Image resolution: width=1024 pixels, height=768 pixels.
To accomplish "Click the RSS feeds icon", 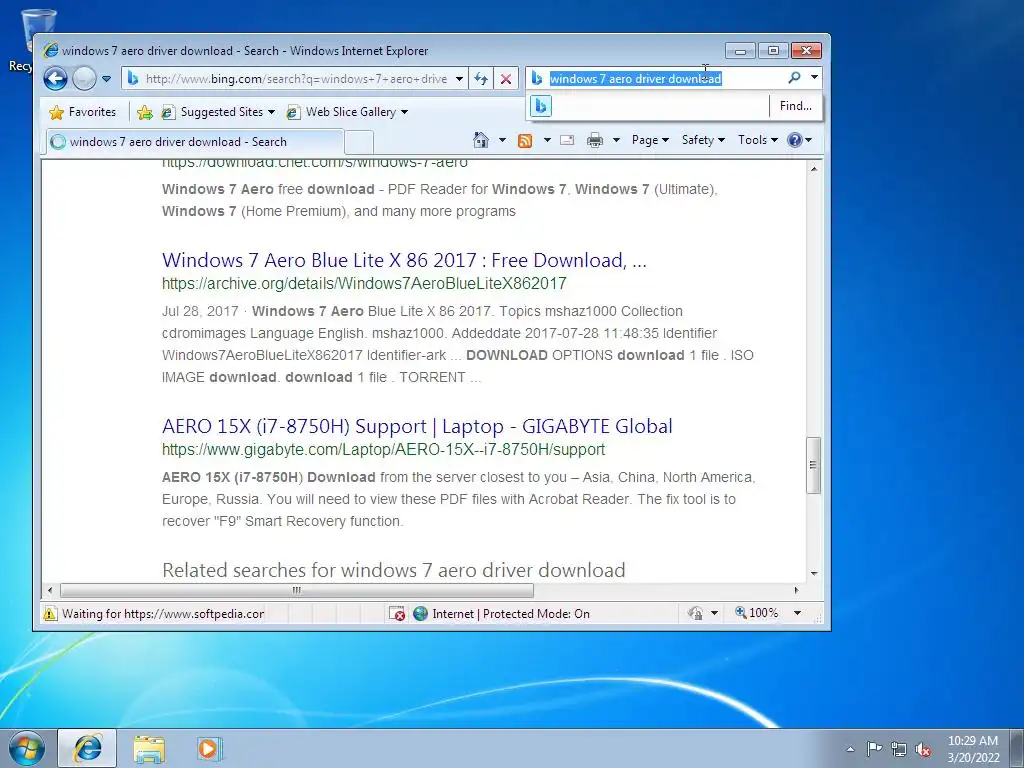I will click(525, 140).
